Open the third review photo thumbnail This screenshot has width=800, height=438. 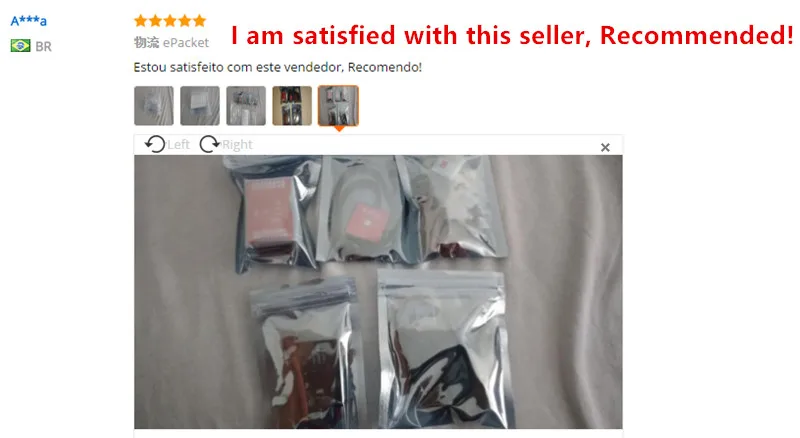[x=246, y=106]
